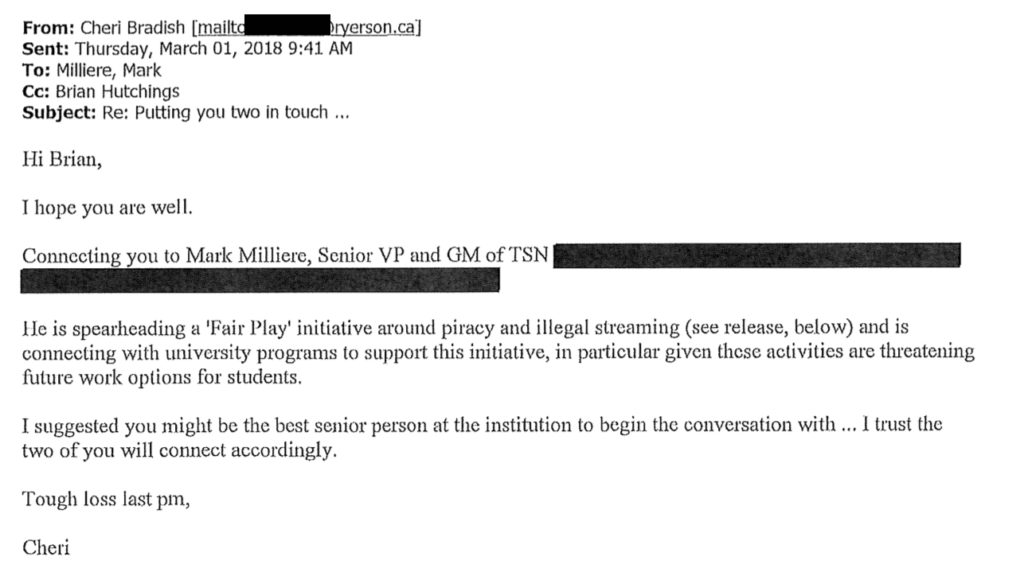Click the Sent date Thursday, March 01, 2018
Screen dimensions: 1024x576
pos(178,49)
